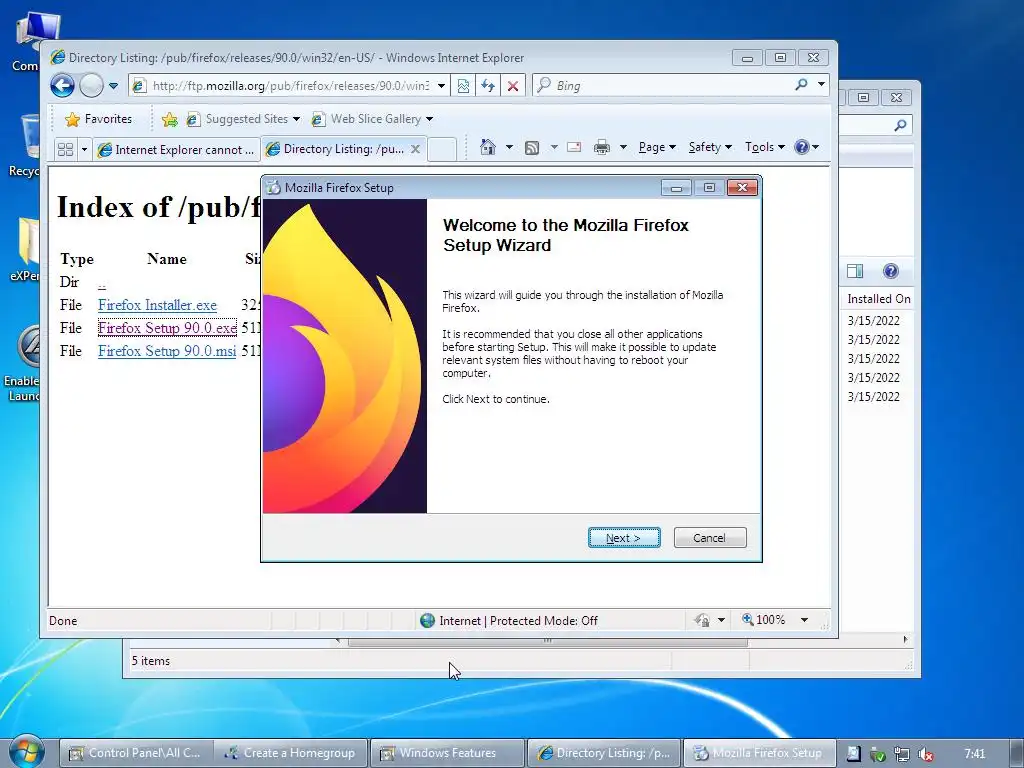Click the Print icon
The image size is (1024, 768).
[x=601, y=147]
